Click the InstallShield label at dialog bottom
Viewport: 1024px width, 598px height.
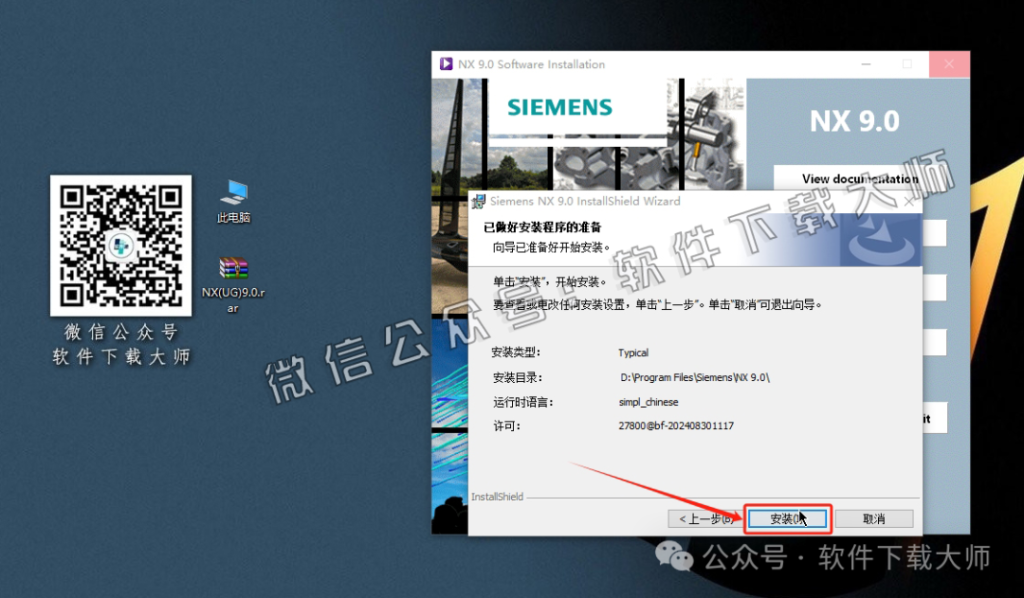click(x=497, y=496)
